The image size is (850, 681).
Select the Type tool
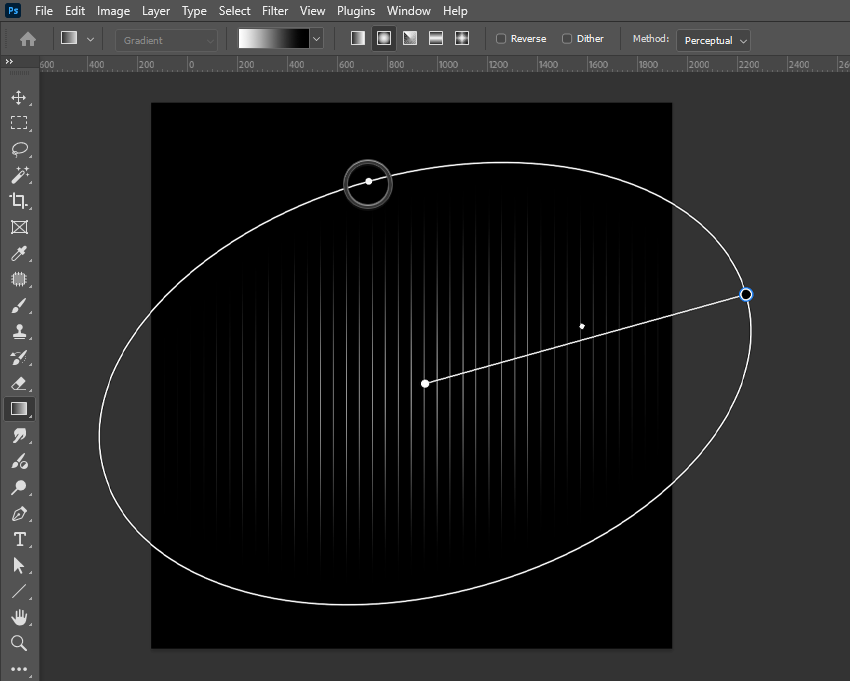coord(19,539)
